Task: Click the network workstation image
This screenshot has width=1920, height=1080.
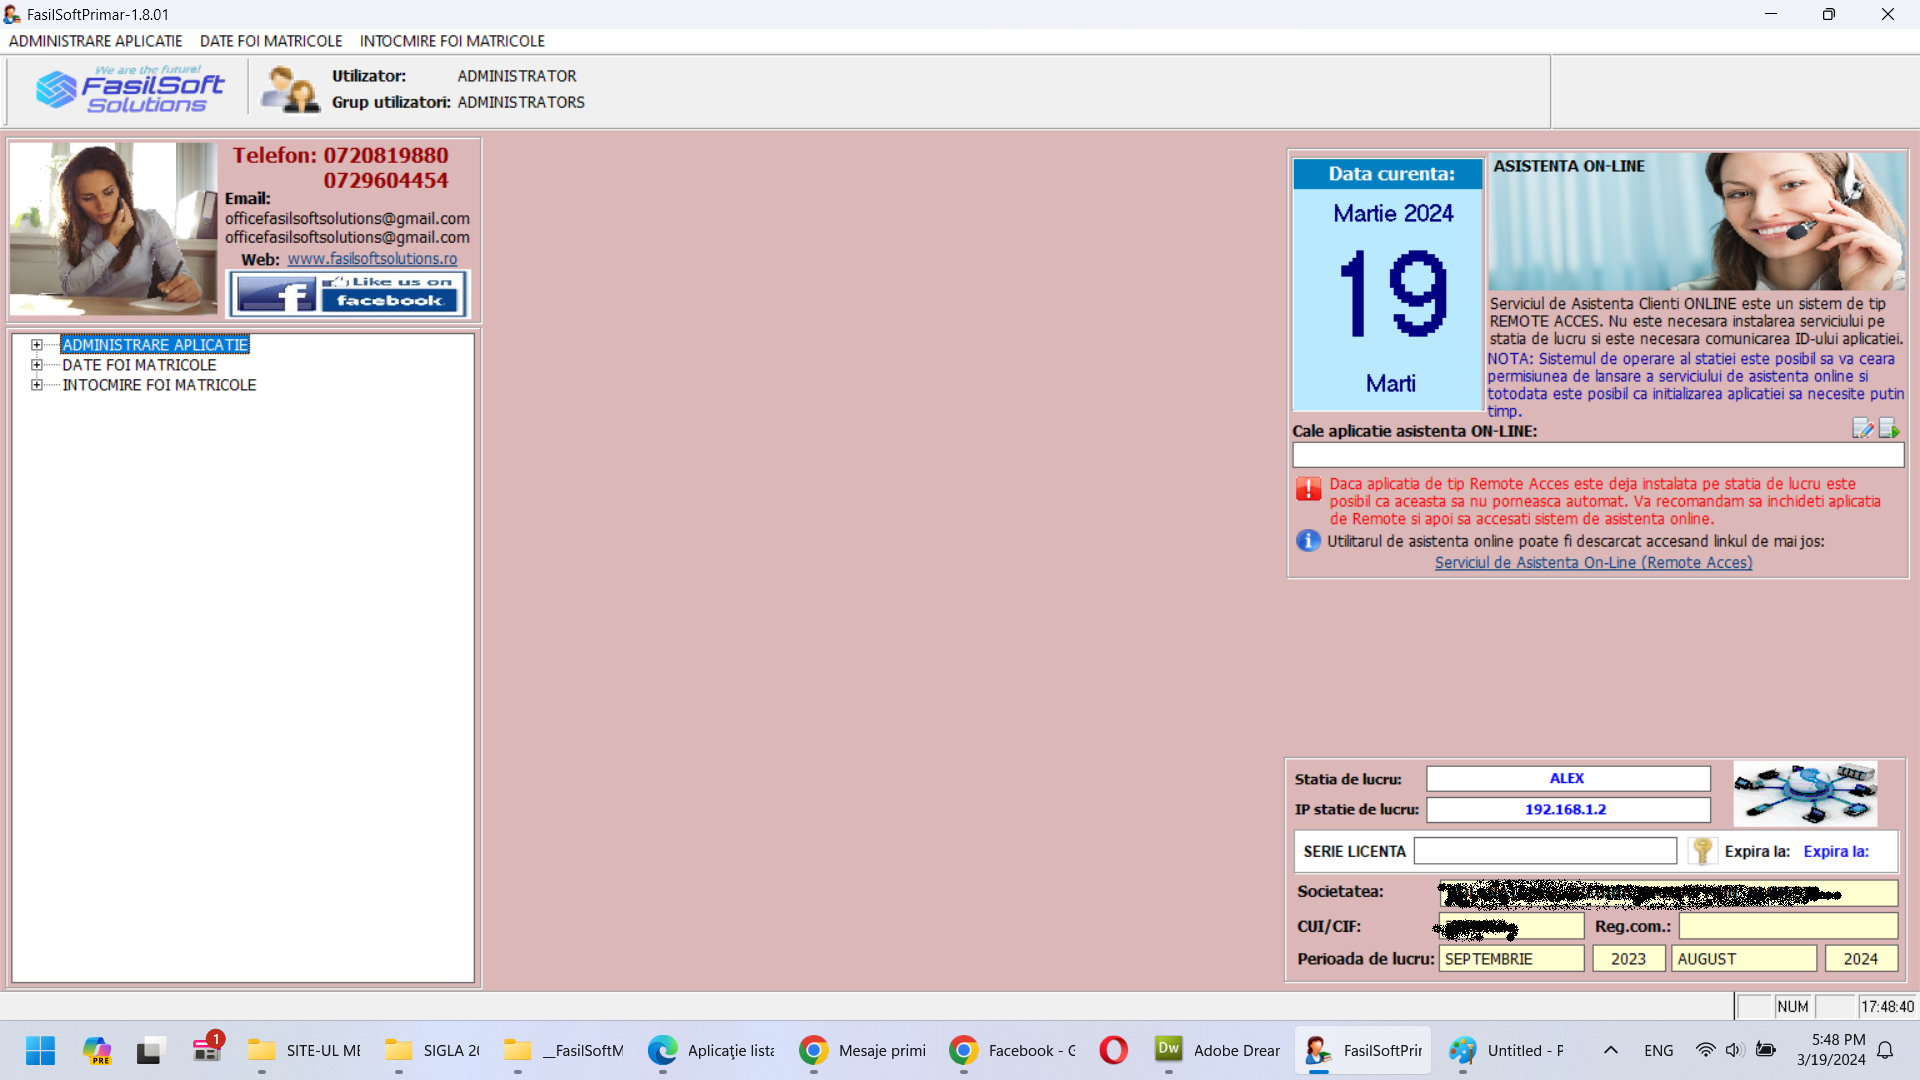Action: tap(1804, 793)
